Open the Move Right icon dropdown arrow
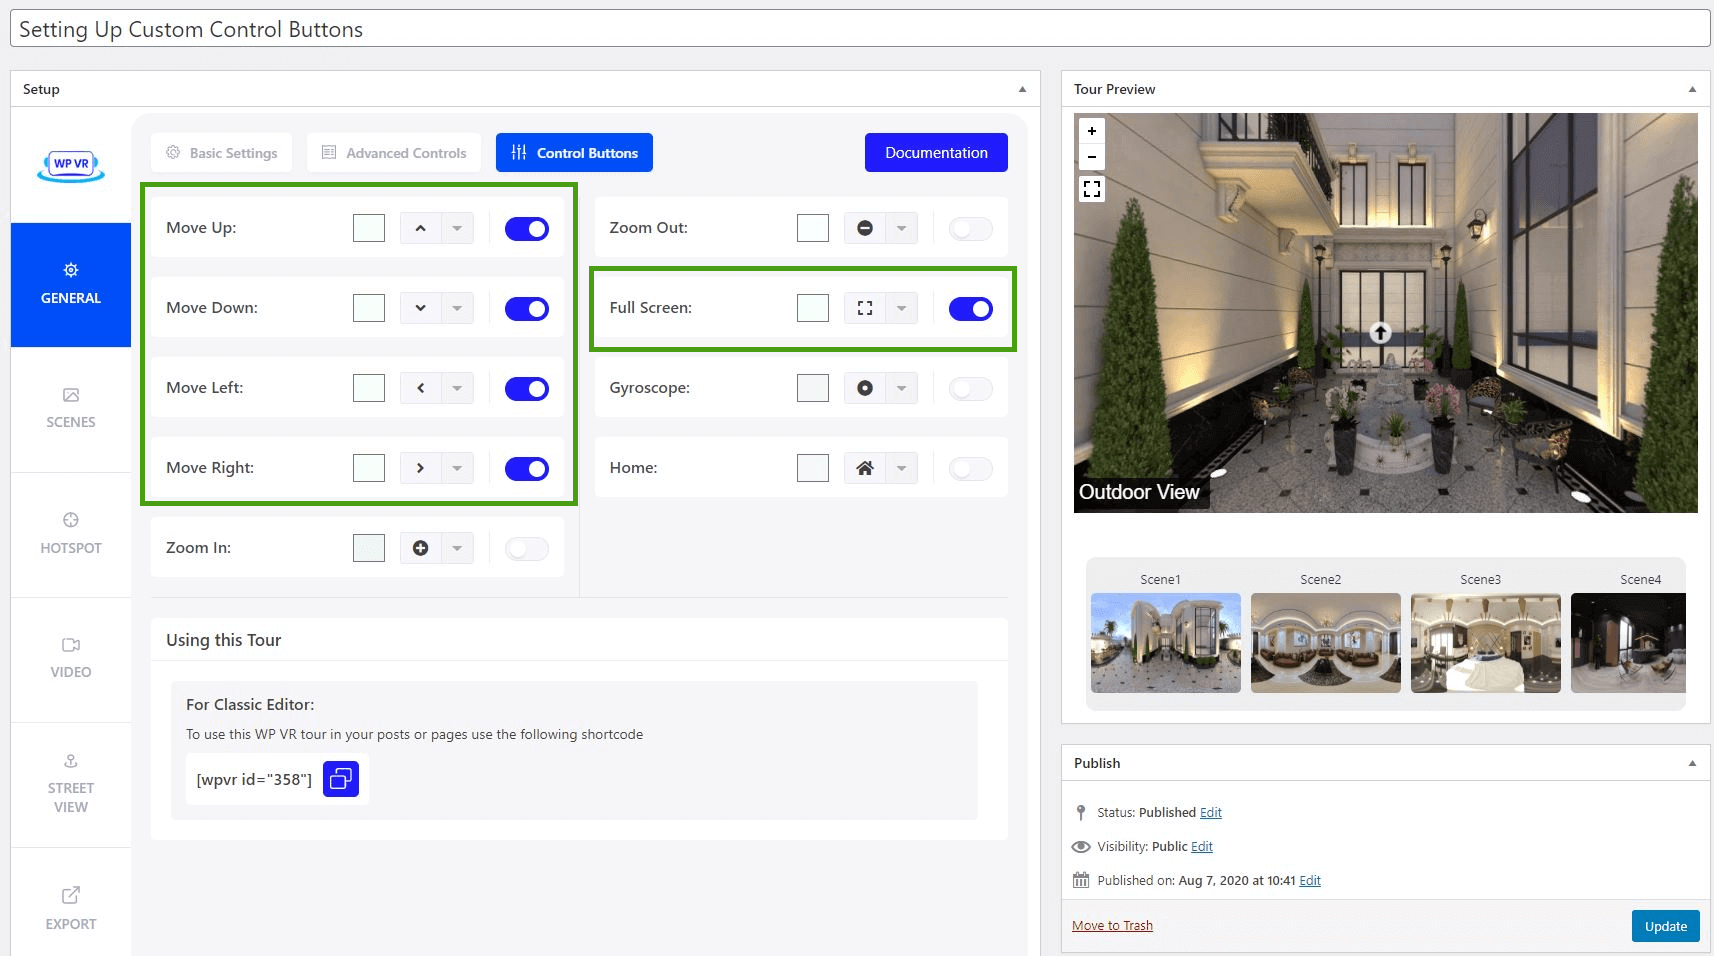 (x=457, y=468)
